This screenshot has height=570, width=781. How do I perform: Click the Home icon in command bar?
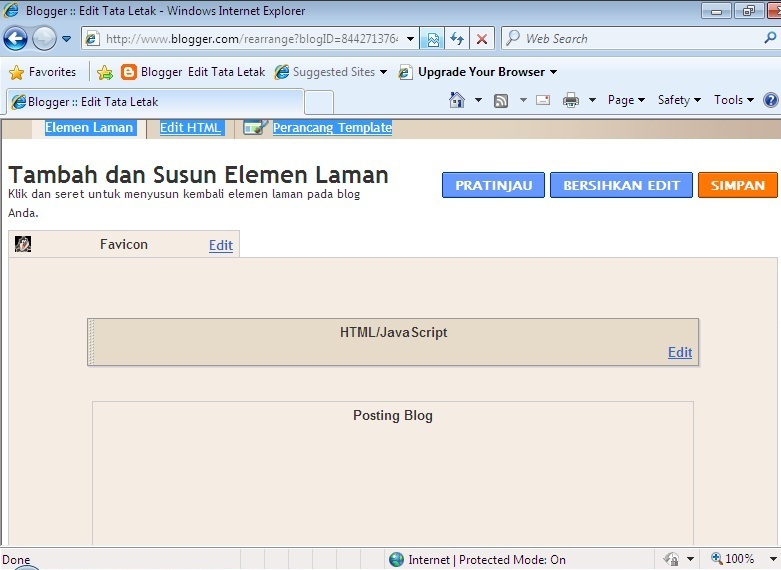tap(457, 100)
